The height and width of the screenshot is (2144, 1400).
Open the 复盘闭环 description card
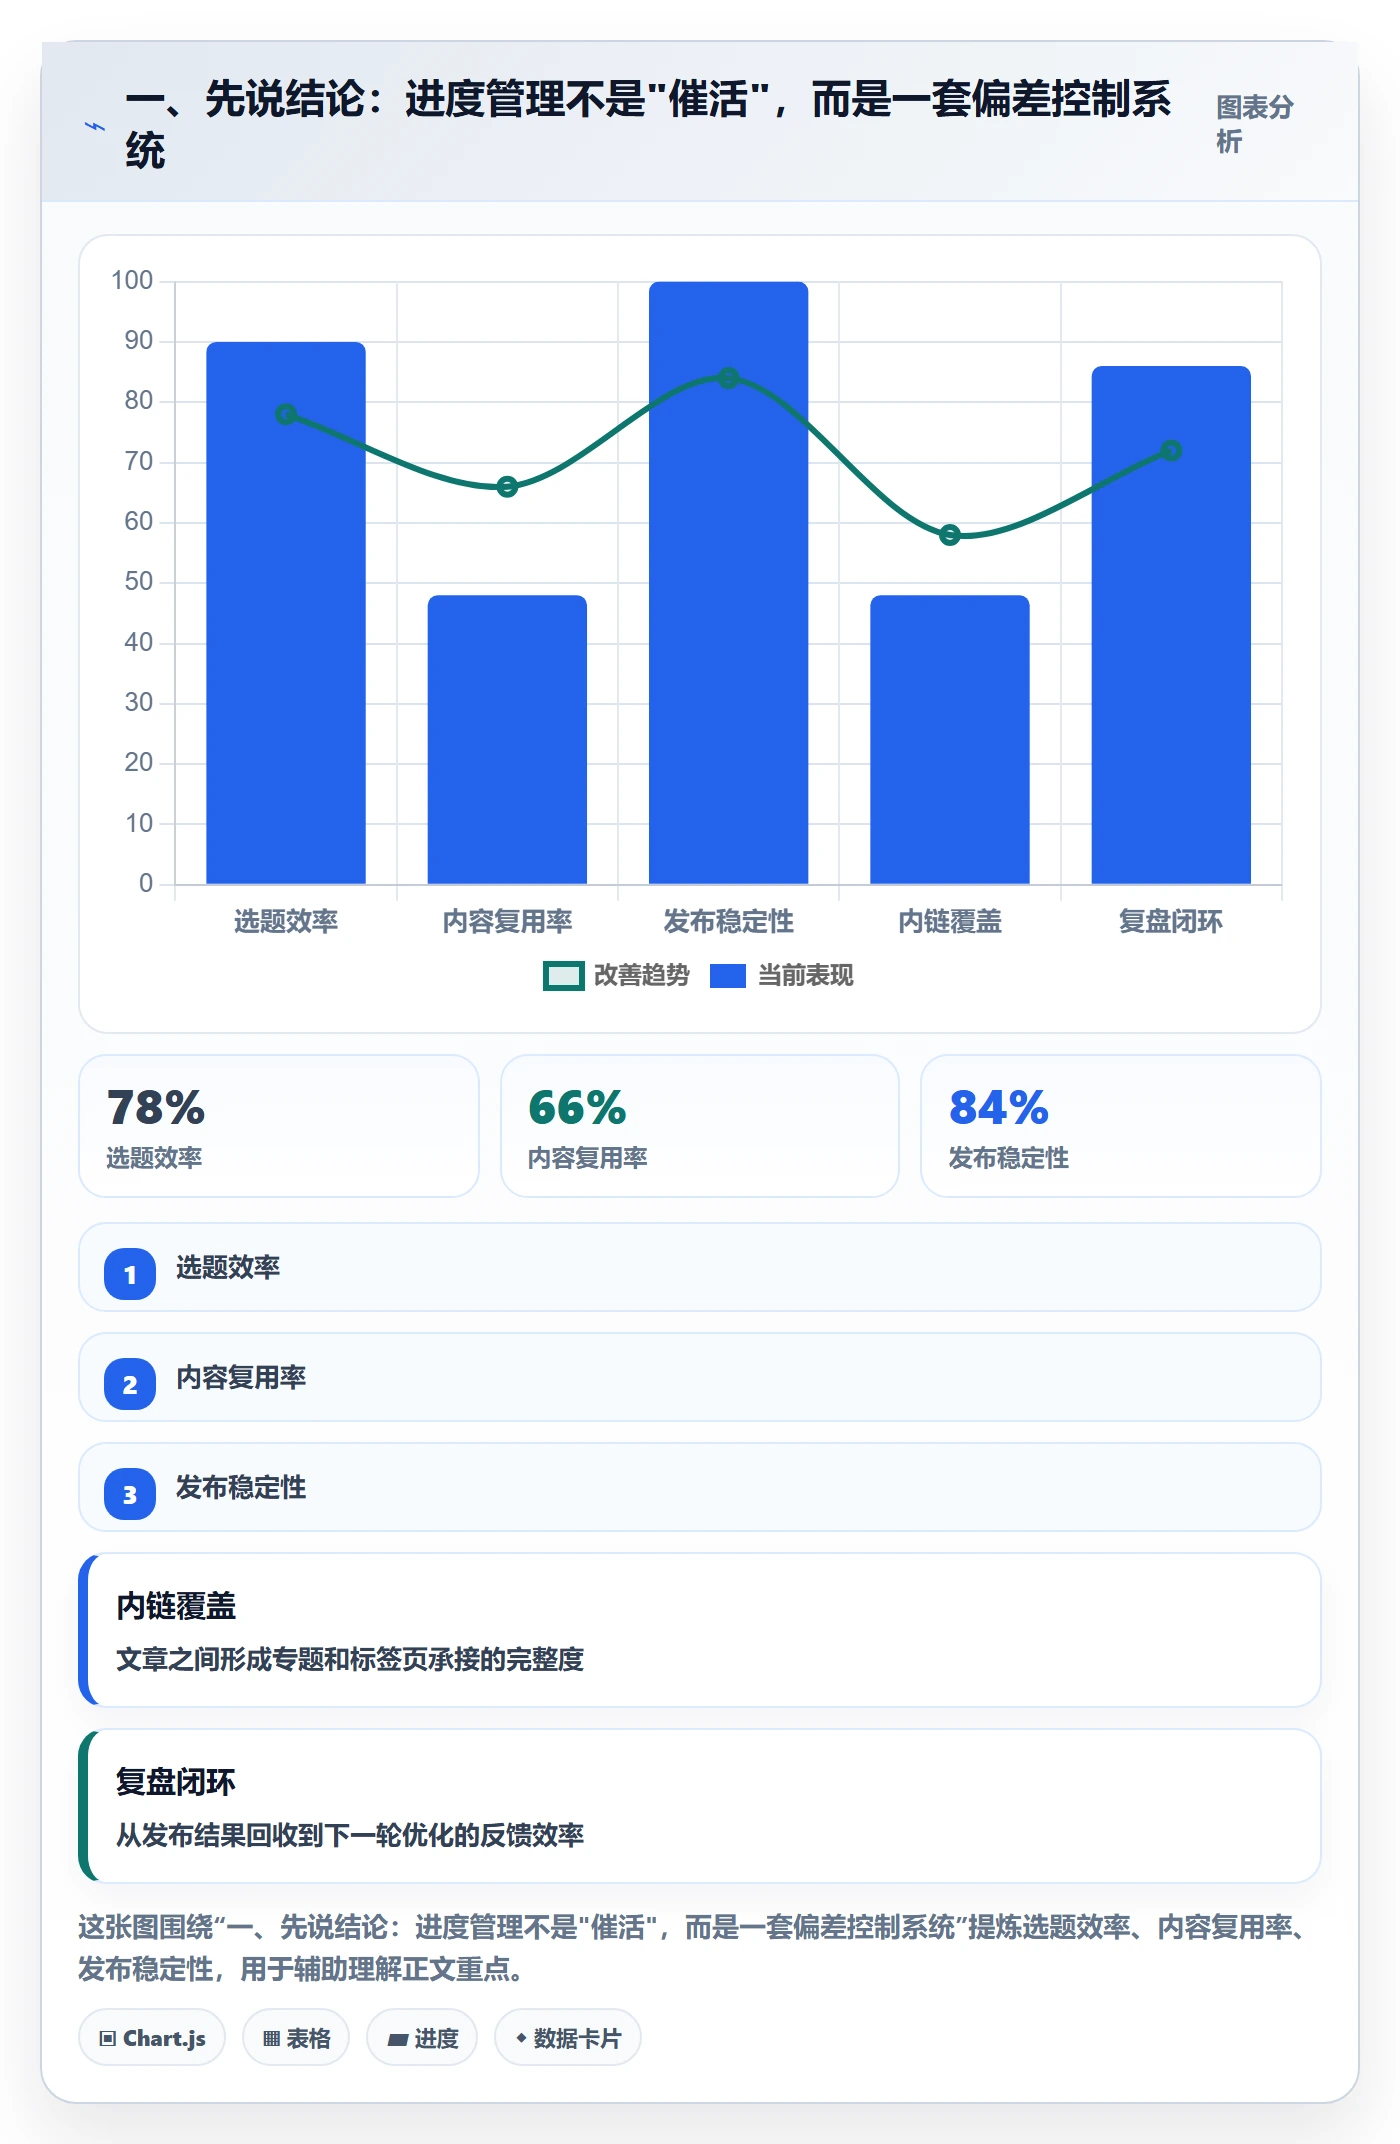tap(700, 1806)
